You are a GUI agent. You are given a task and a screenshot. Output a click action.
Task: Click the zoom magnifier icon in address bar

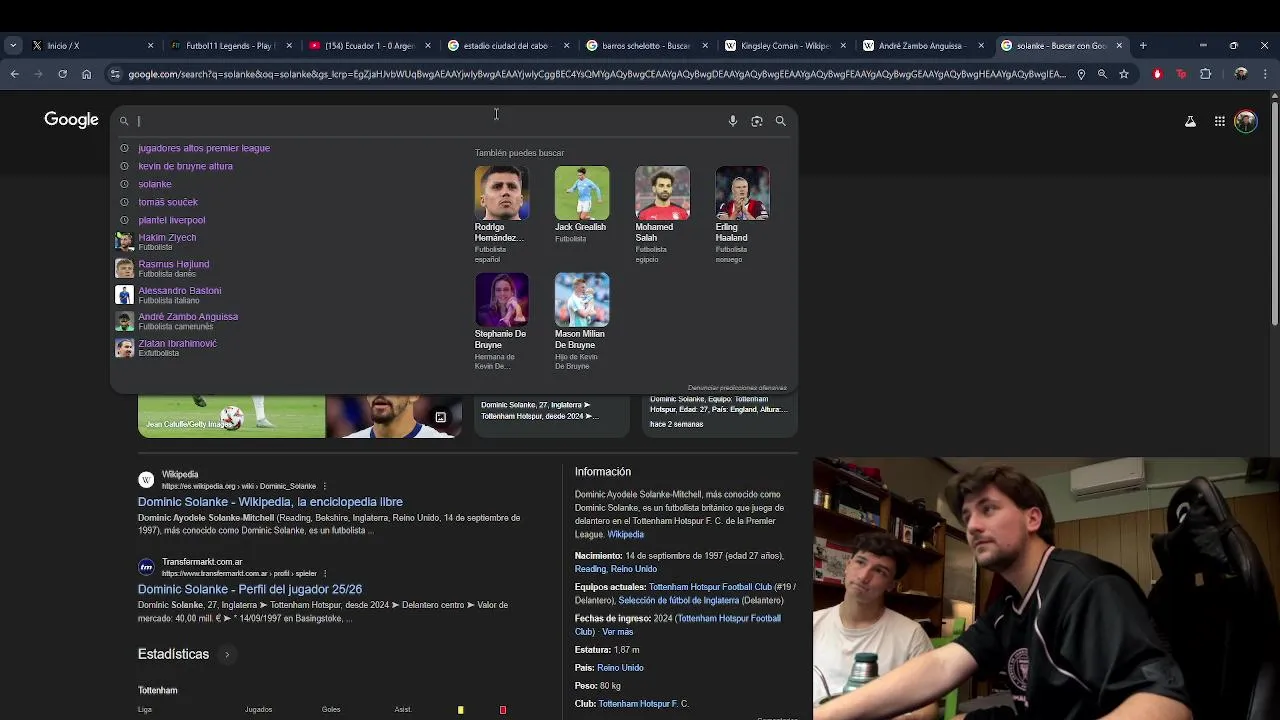1102,74
